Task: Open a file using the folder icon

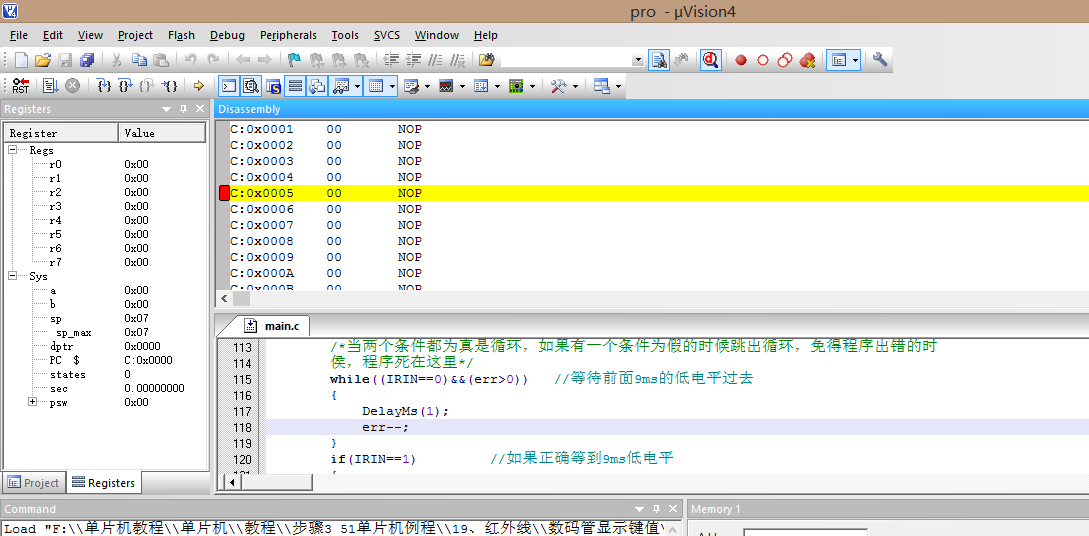Action: pos(43,60)
